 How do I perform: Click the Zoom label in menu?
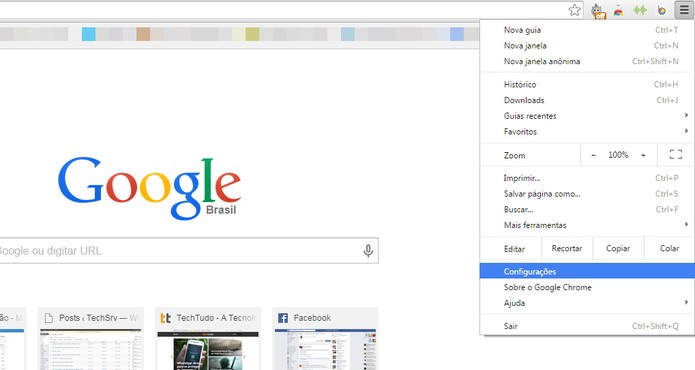pyautogui.click(x=515, y=156)
